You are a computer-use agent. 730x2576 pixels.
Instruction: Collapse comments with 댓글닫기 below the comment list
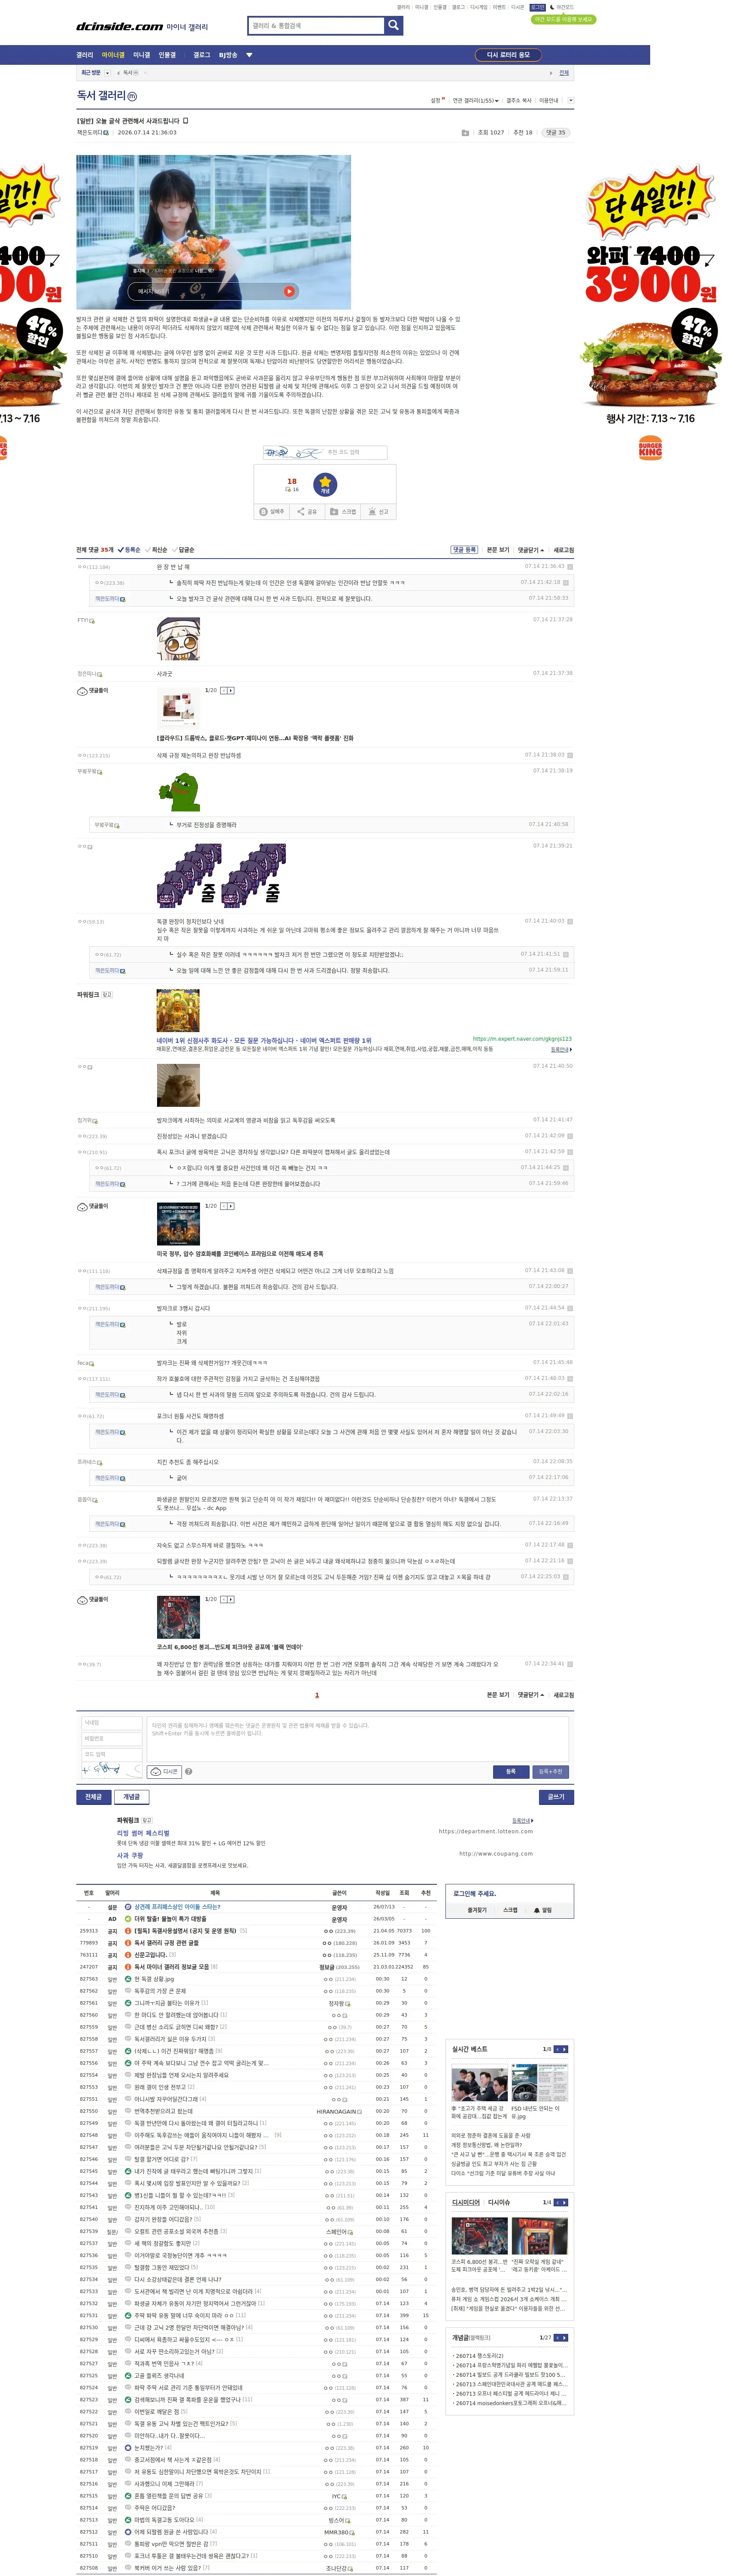[530, 1695]
